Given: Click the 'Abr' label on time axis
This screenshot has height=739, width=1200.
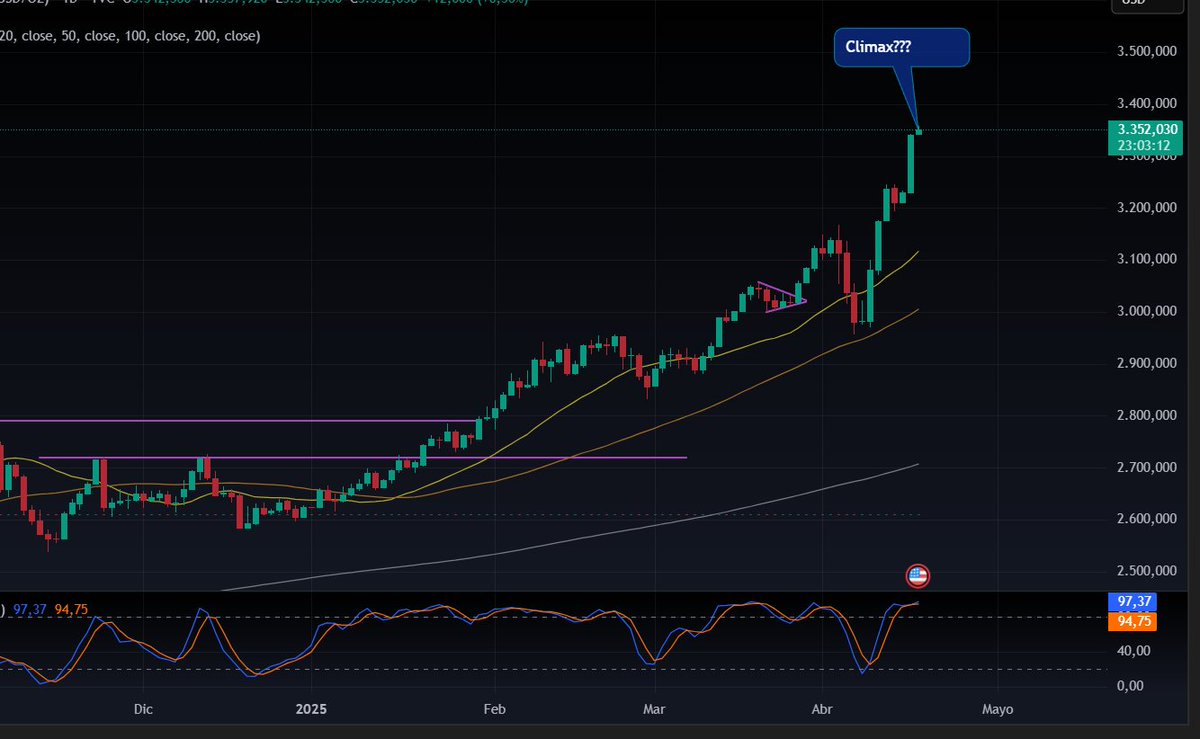Looking at the screenshot, I should (x=822, y=709).
